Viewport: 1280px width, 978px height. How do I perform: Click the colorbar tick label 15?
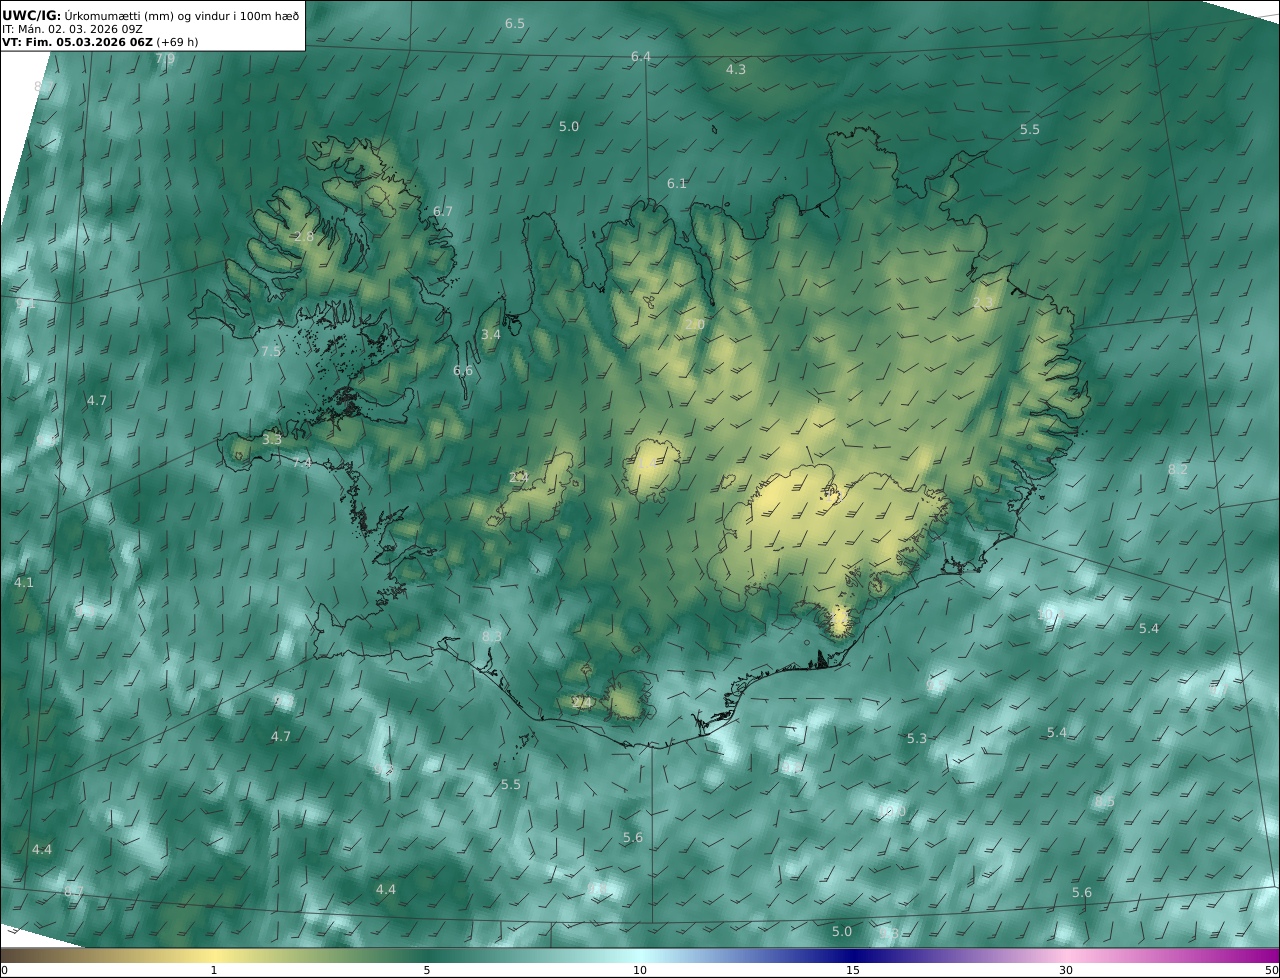click(x=853, y=970)
